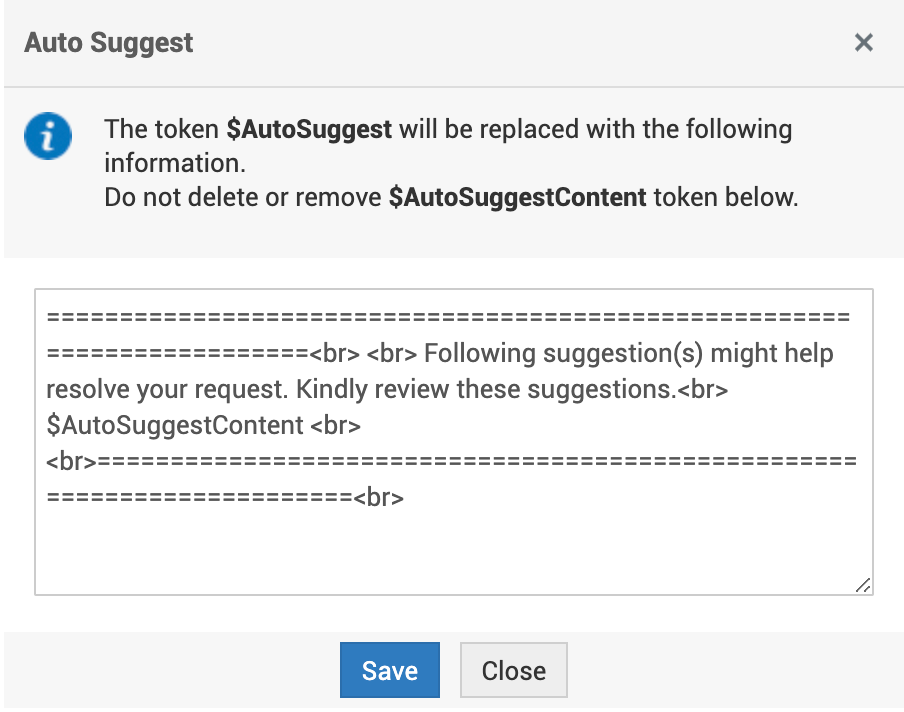The image size is (904, 712).
Task: Click the blue information icon
Action: tap(48, 137)
